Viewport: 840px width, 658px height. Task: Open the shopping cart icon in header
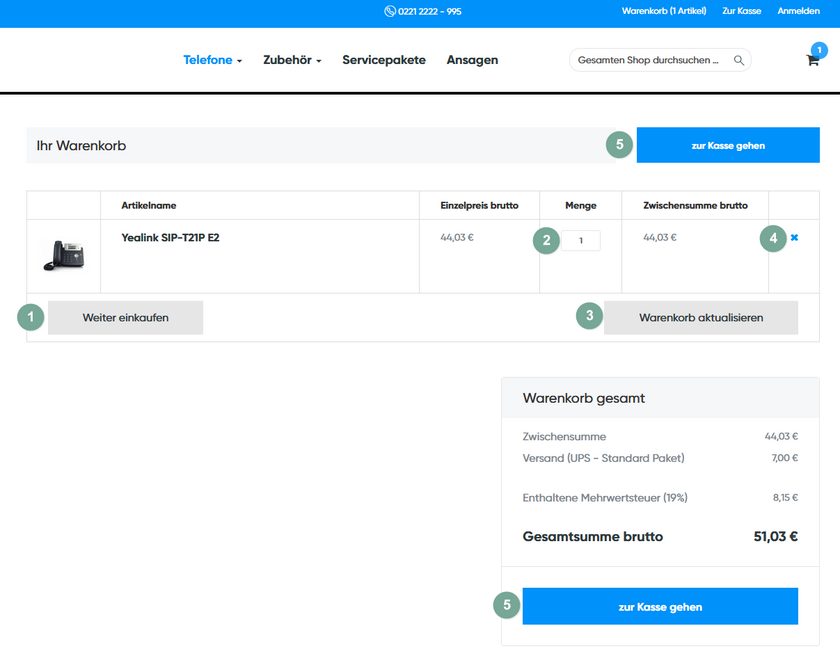point(813,60)
